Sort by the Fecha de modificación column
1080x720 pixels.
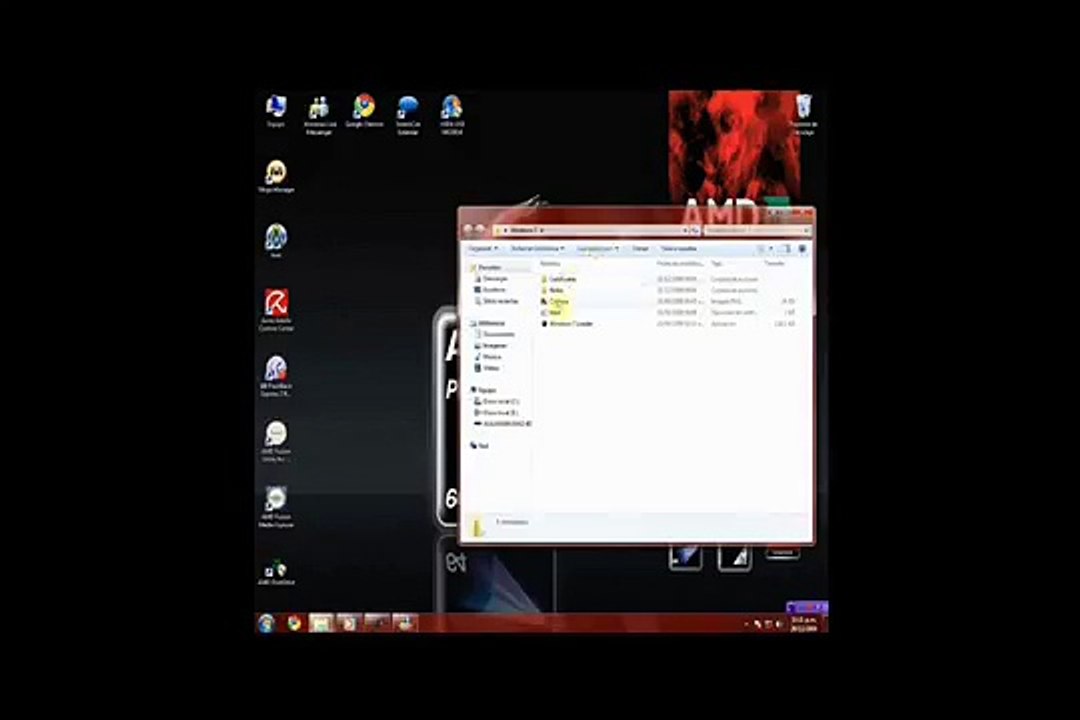[681, 263]
